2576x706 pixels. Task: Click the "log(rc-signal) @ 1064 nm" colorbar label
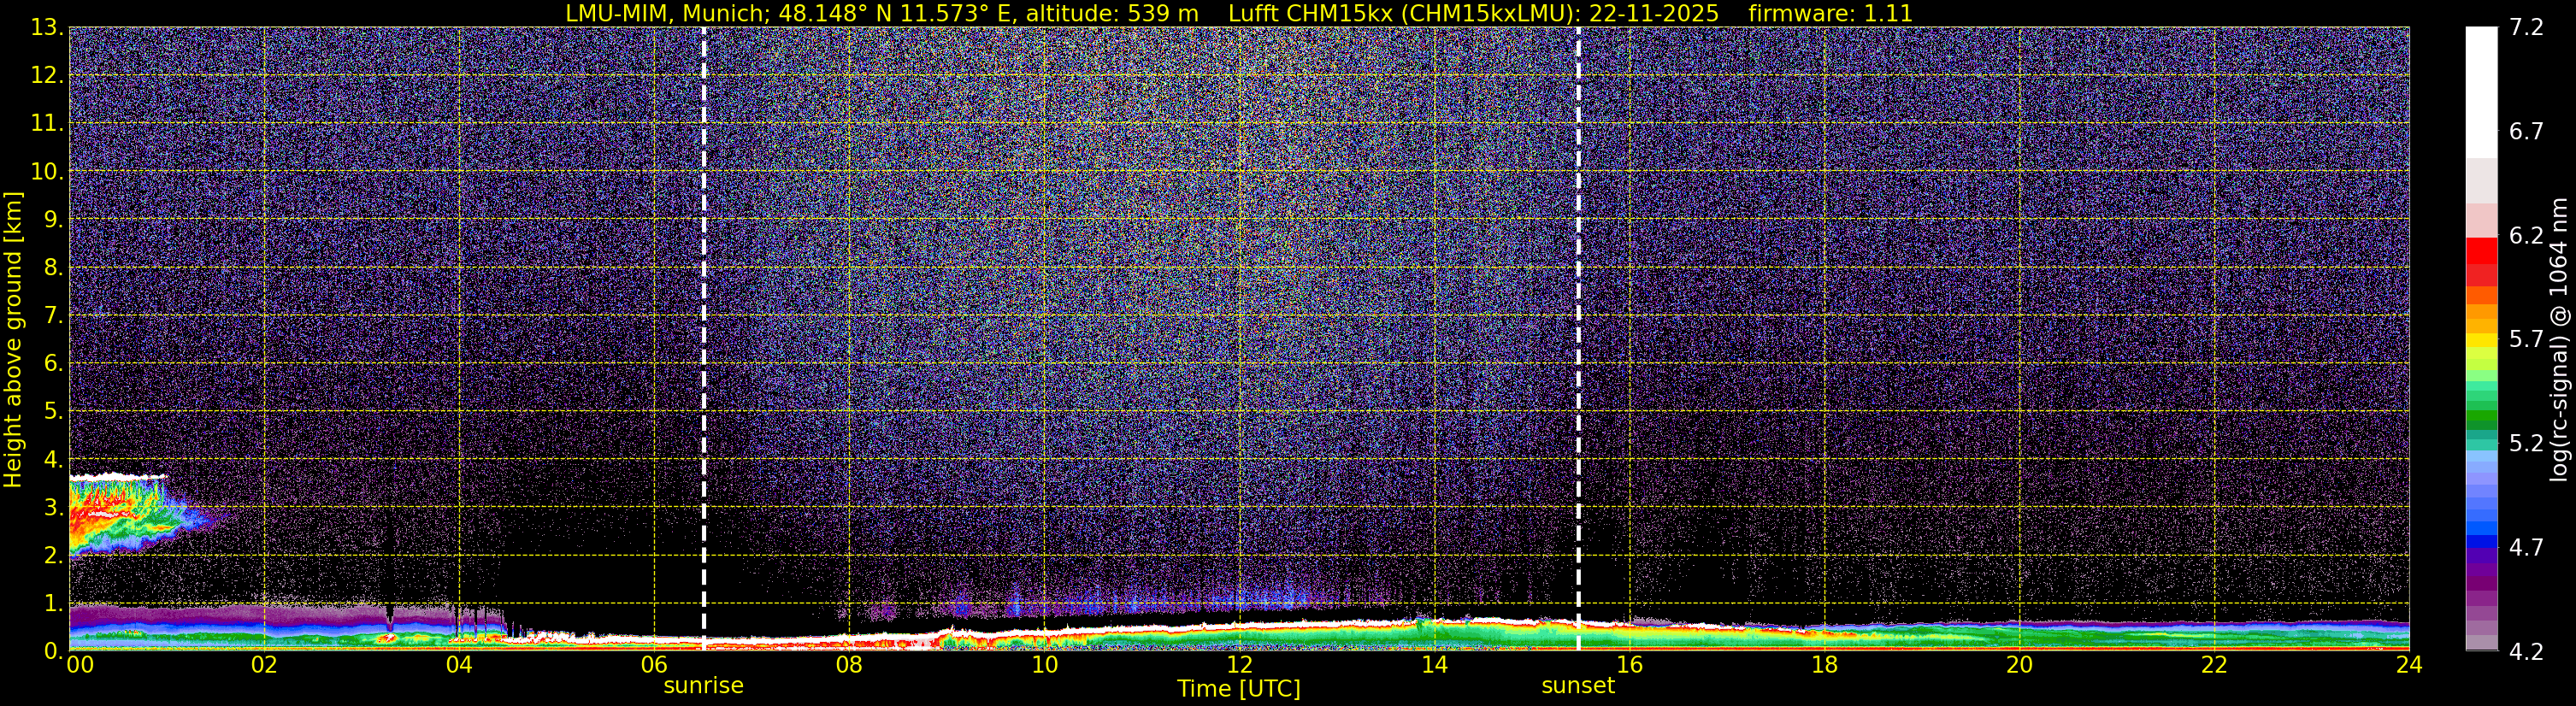[x=2558, y=339]
